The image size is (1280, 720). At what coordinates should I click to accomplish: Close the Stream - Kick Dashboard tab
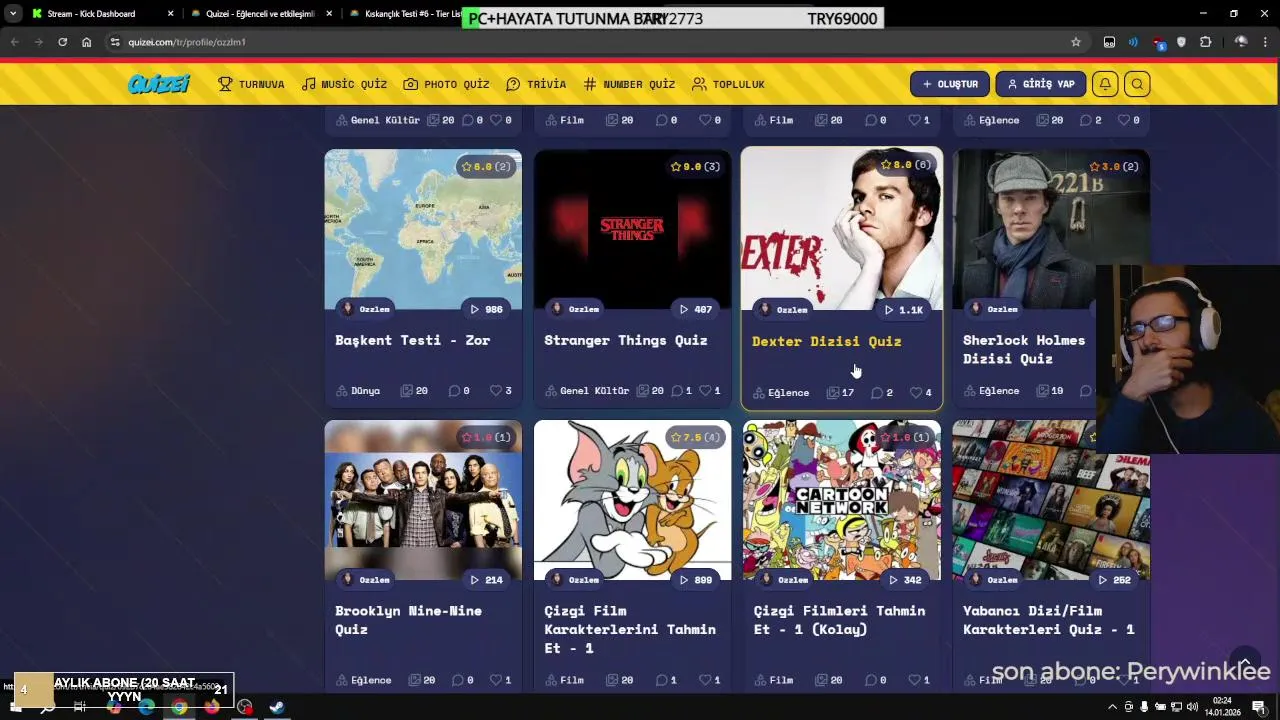pos(170,14)
